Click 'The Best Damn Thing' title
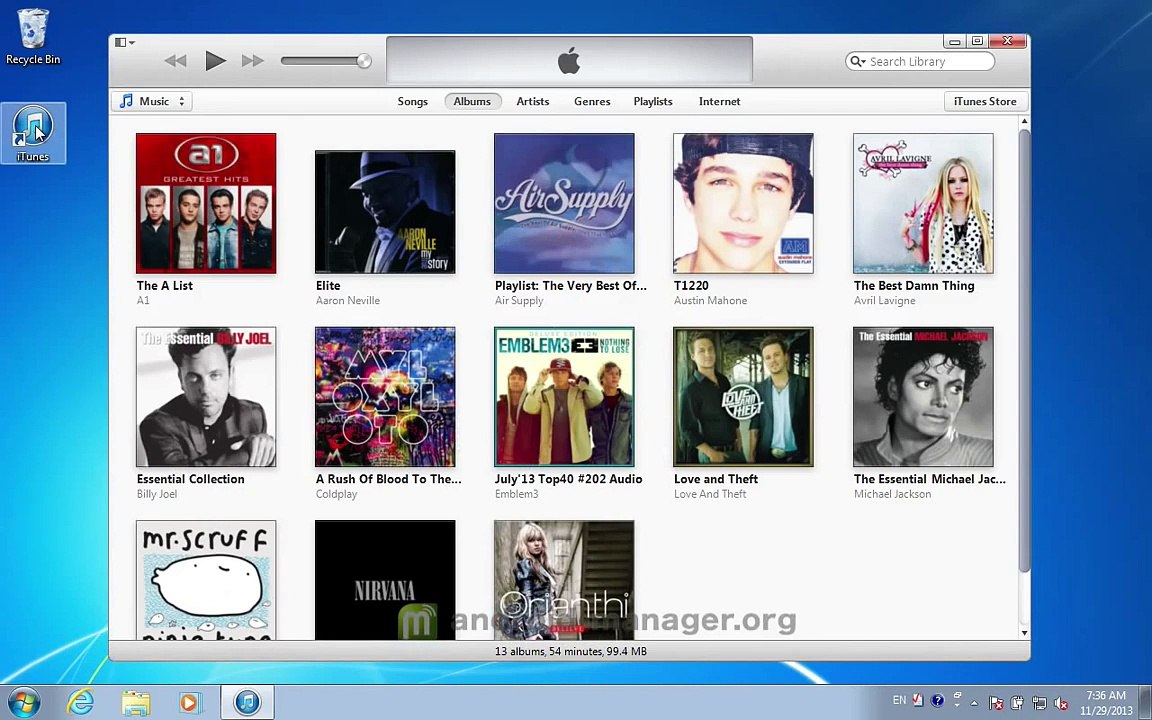Image resolution: width=1152 pixels, height=720 pixels. tap(914, 286)
